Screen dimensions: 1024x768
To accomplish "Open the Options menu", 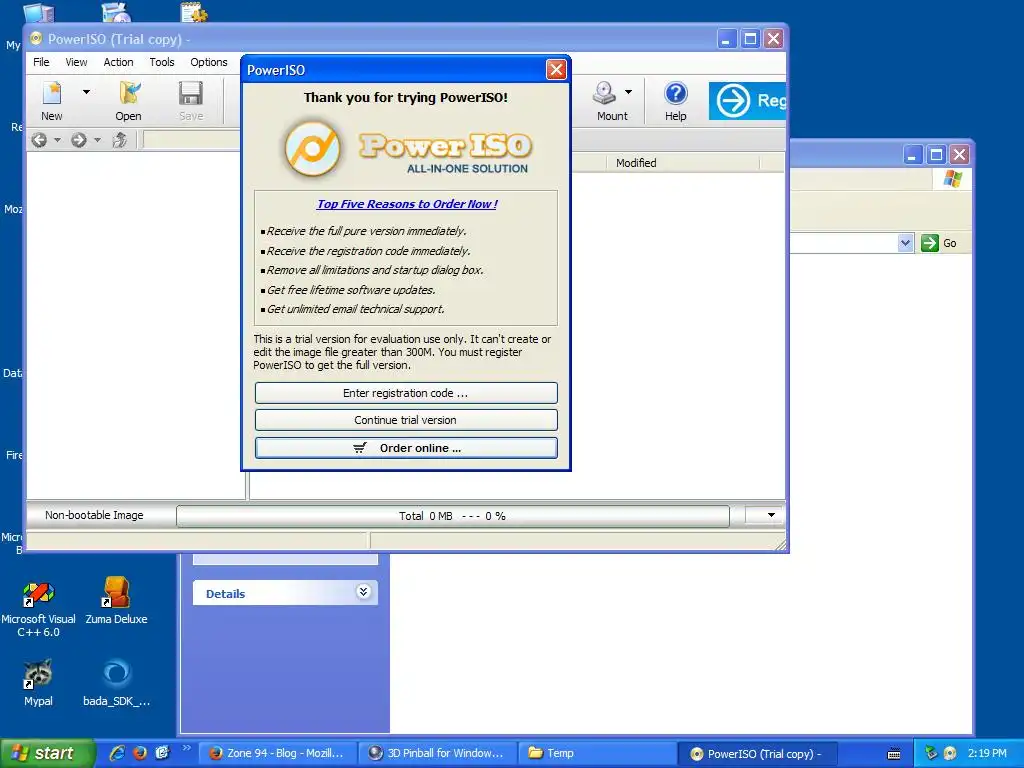I will (x=209, y=62).
